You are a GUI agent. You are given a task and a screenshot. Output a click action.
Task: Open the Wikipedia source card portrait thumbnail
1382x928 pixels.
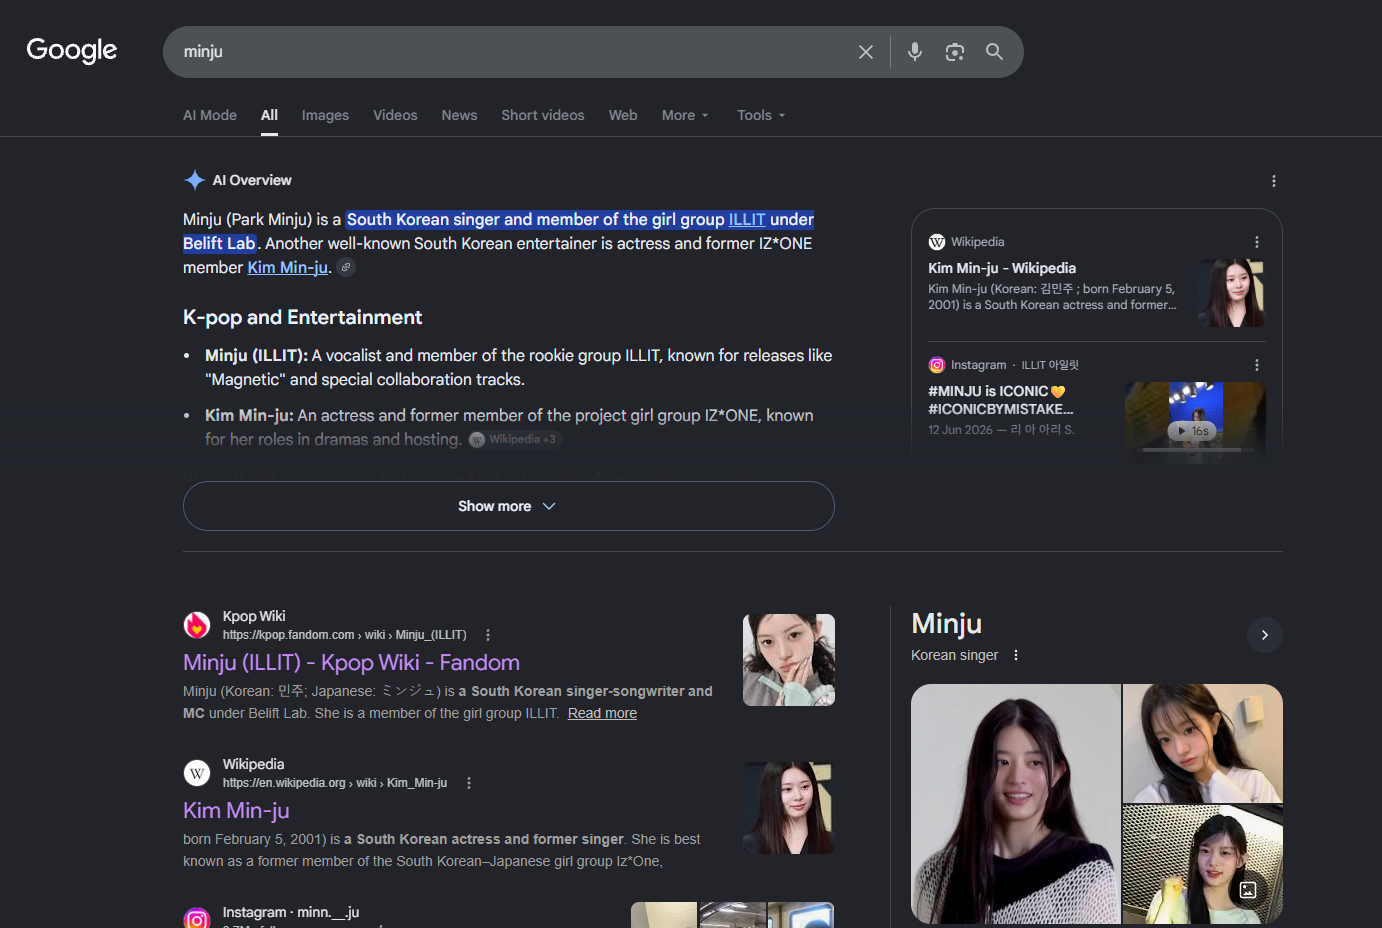1232,293
